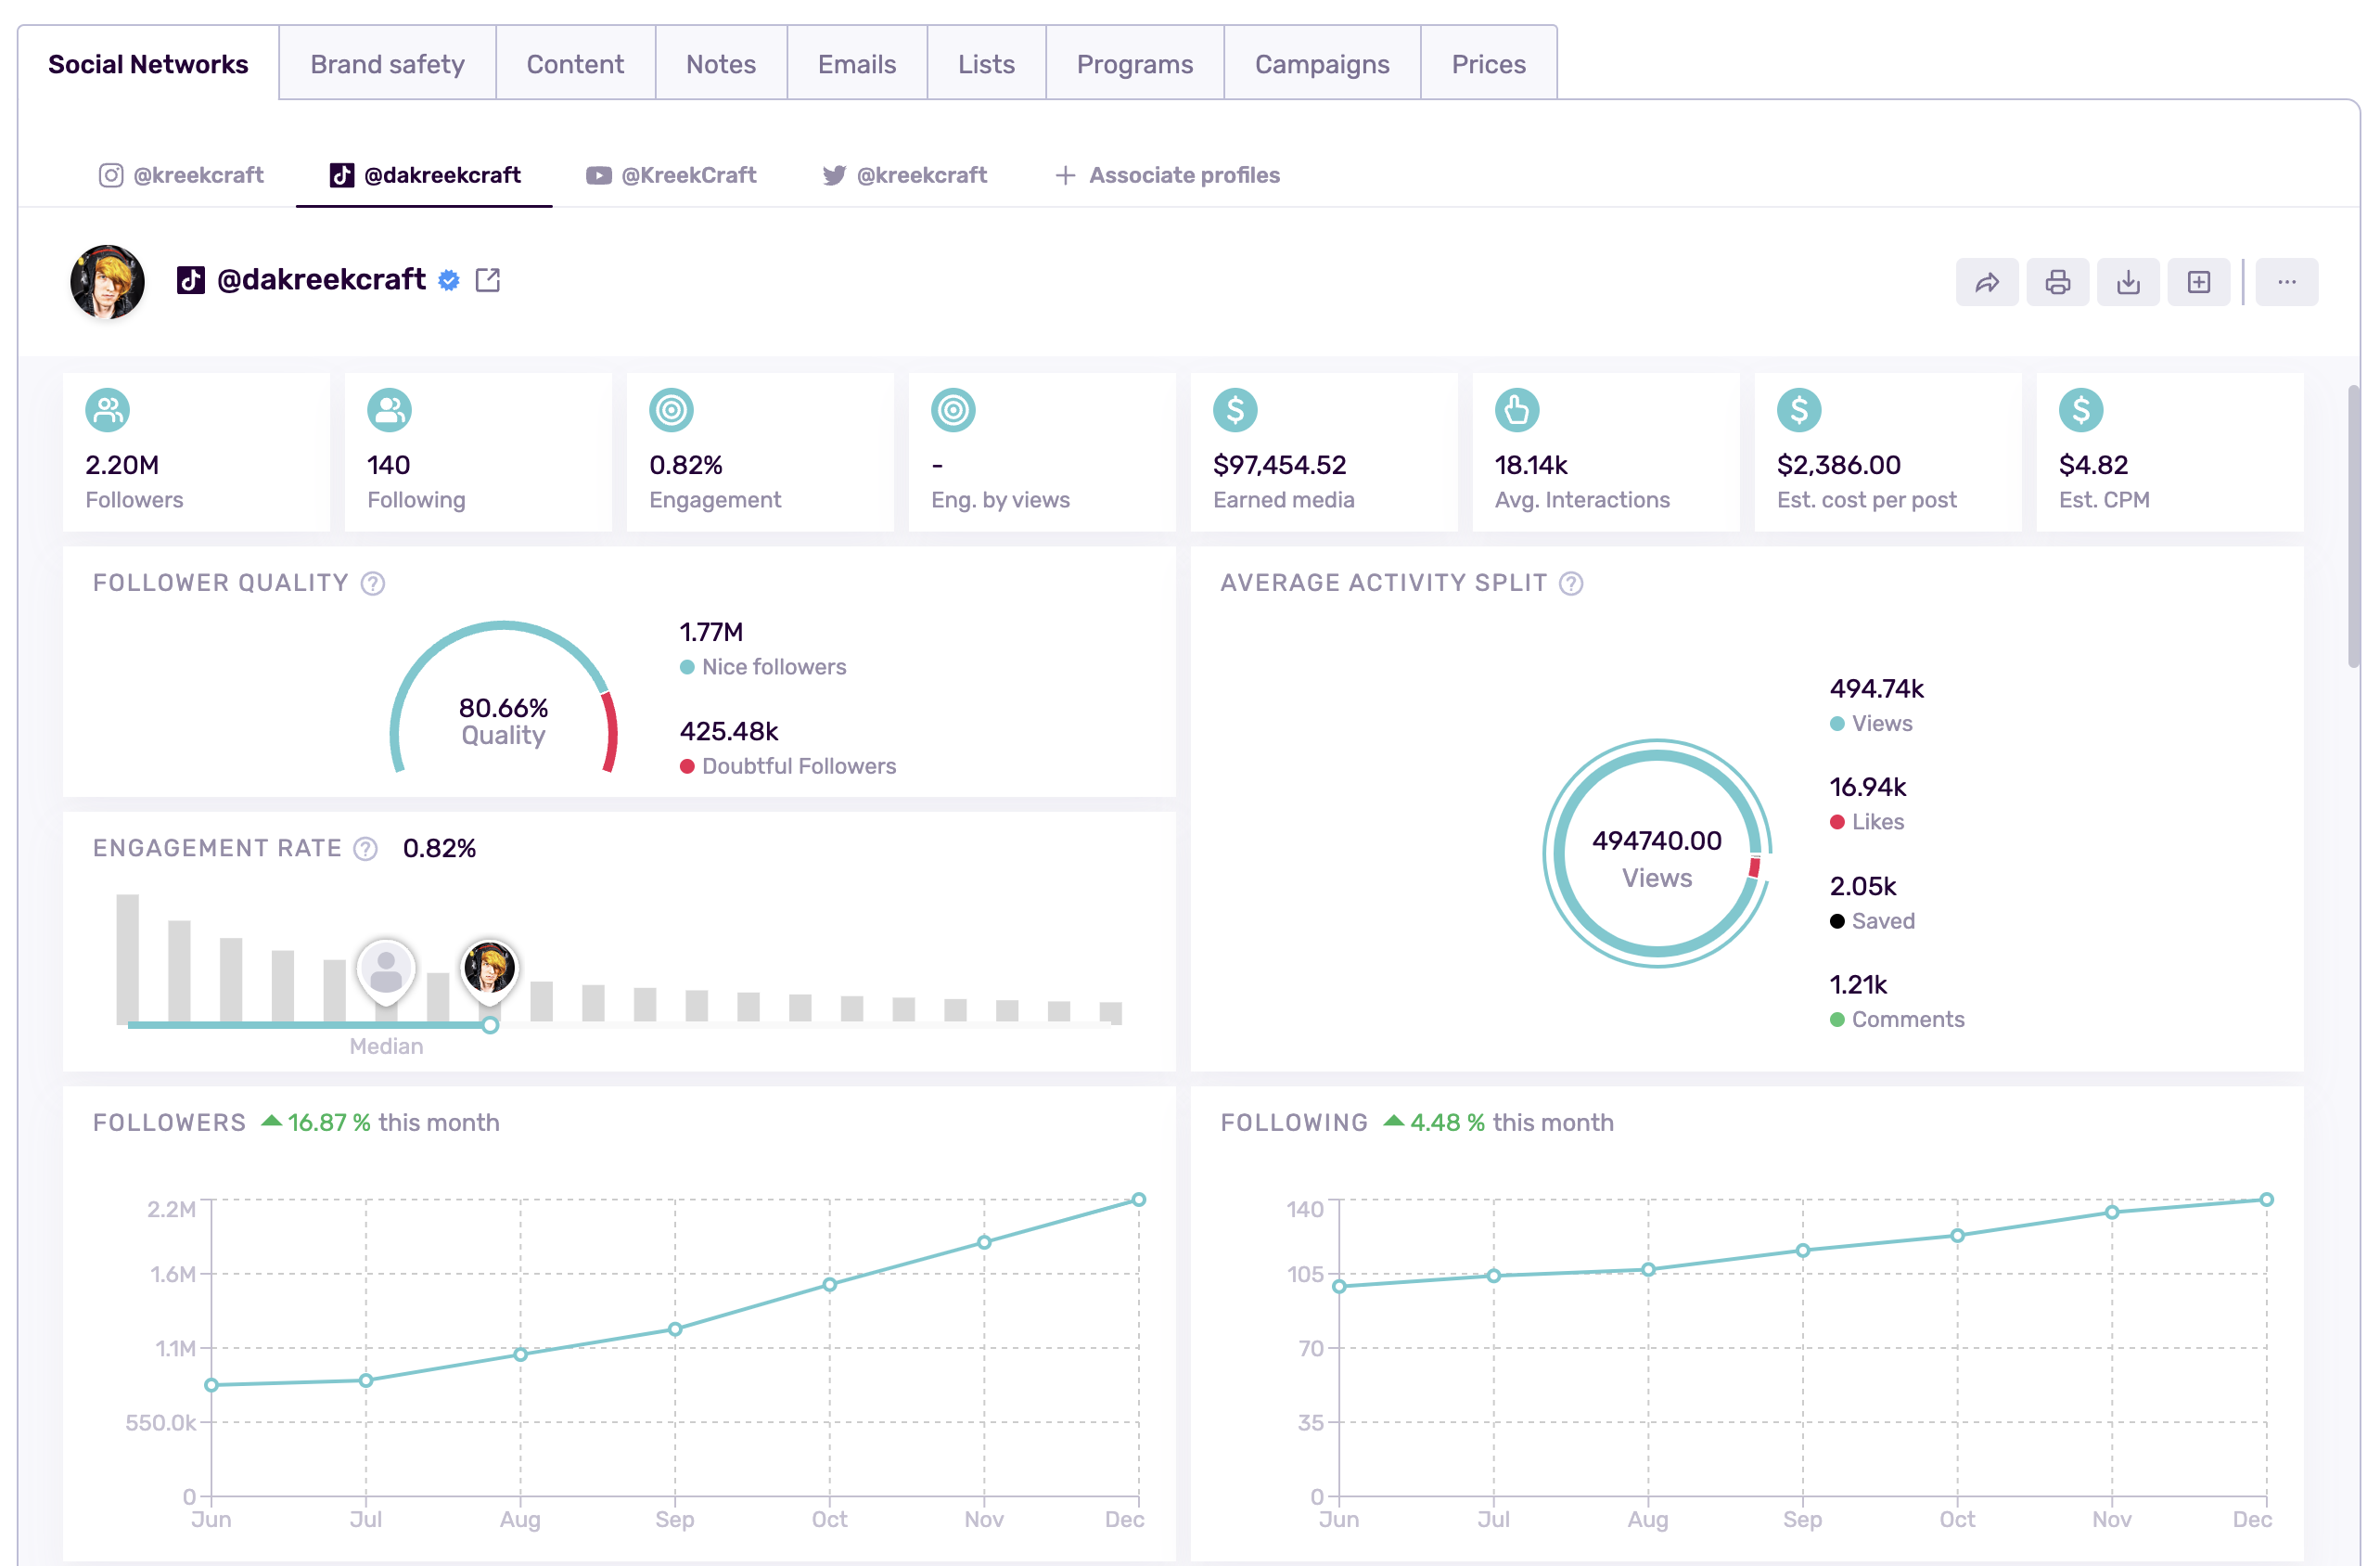
Task: Click engagement rate slider handle
Action: 490,1025
